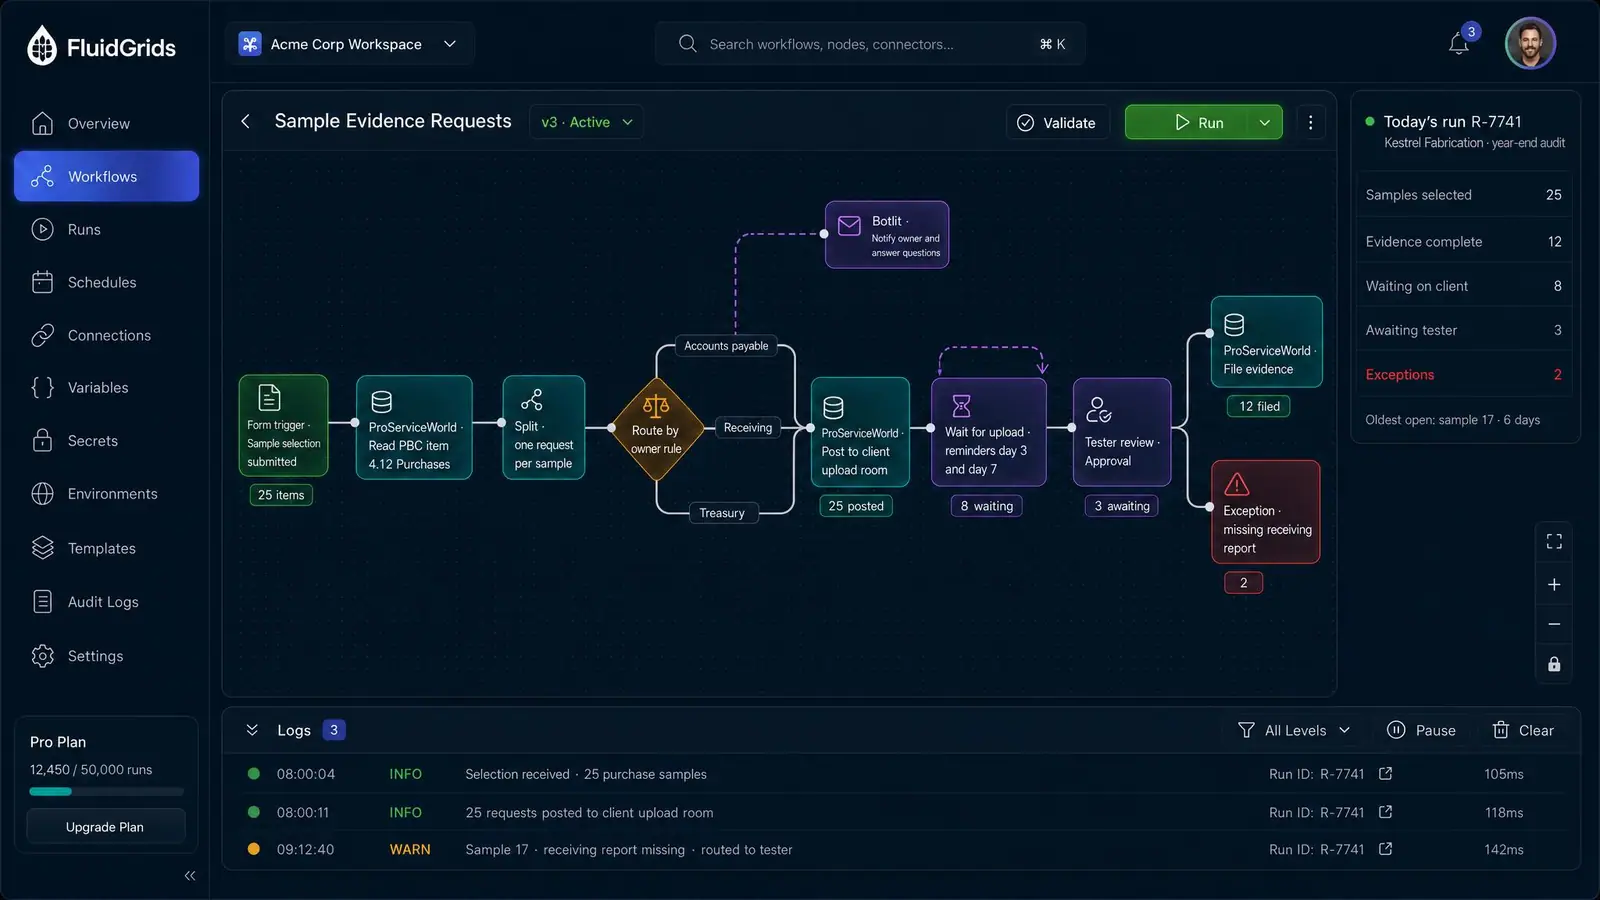Clear the logs
Screen dimensions: 1600x900
click(1522, 730)
